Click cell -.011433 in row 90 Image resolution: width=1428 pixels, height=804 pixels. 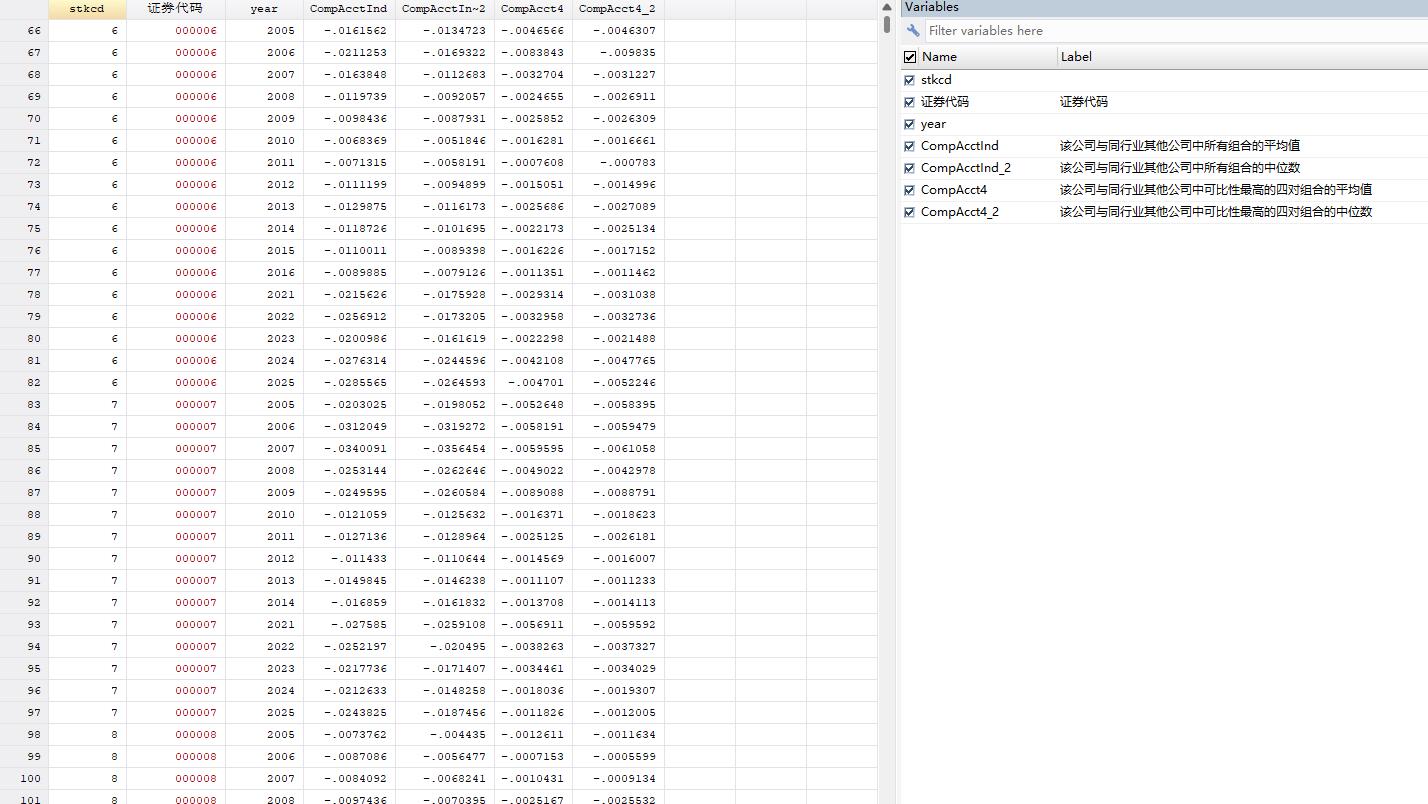[349, 559]
